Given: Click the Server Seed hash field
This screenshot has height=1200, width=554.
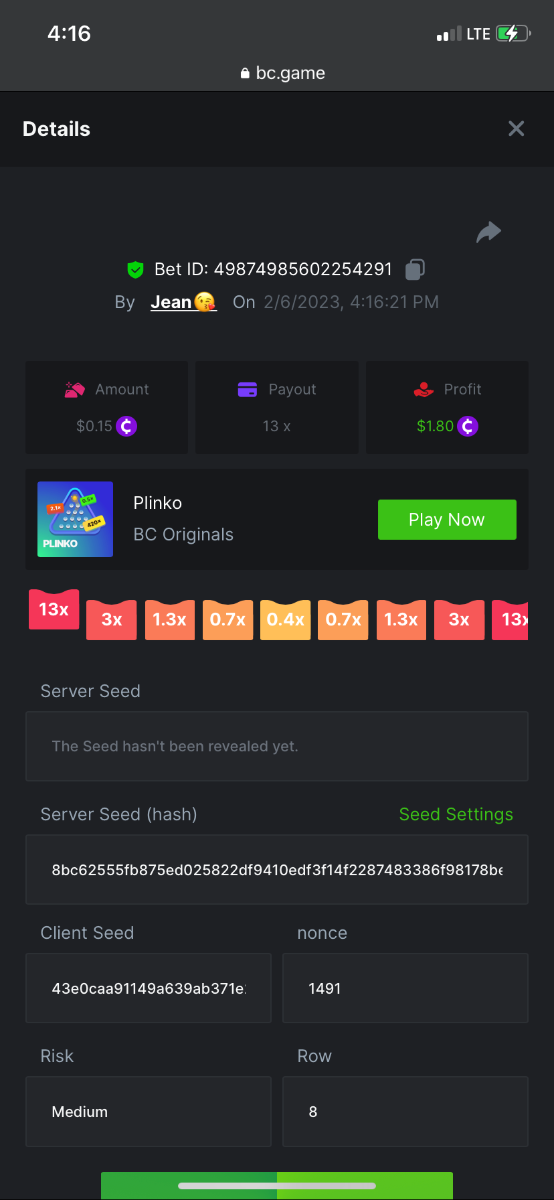Looking at the screenshot, I should (277, 870).
